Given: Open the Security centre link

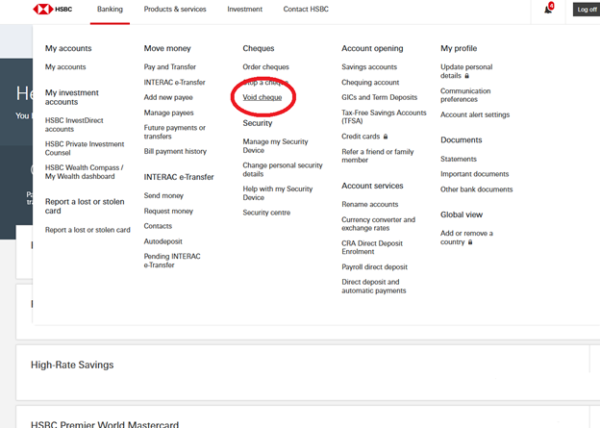Looking at the screenshot, I should pyautogui.click(x=266, y=212).
